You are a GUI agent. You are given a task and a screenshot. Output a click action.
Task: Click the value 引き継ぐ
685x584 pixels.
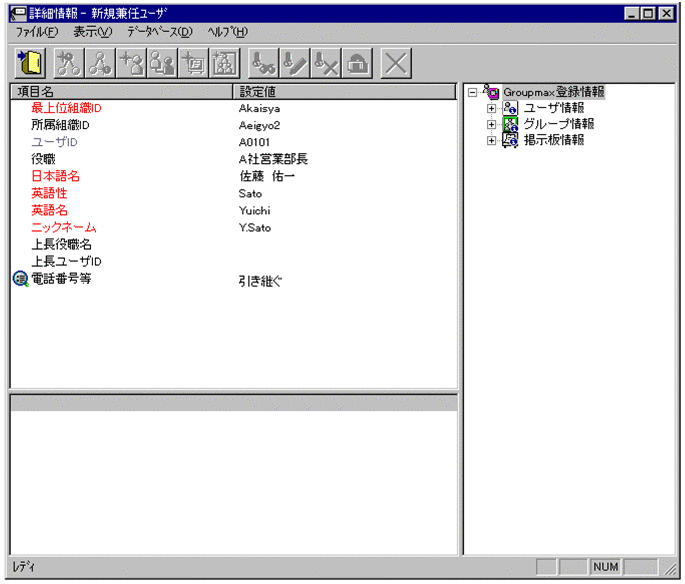(260, 281)
